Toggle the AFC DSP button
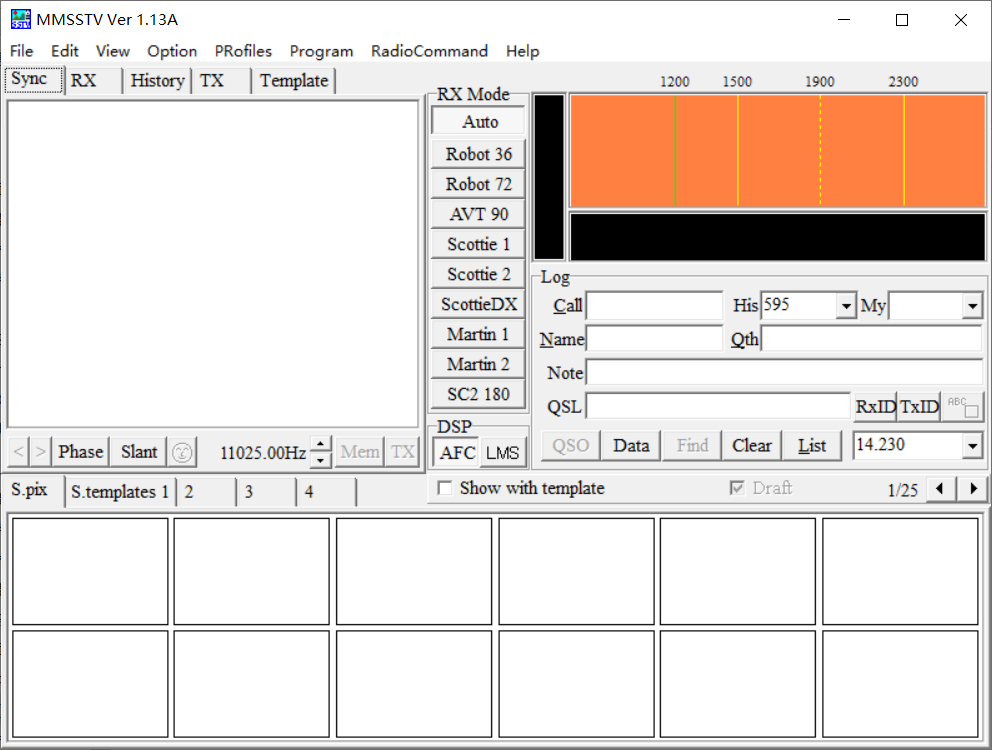Viewport: 992px width, 750px height. [x=457, y=453]
